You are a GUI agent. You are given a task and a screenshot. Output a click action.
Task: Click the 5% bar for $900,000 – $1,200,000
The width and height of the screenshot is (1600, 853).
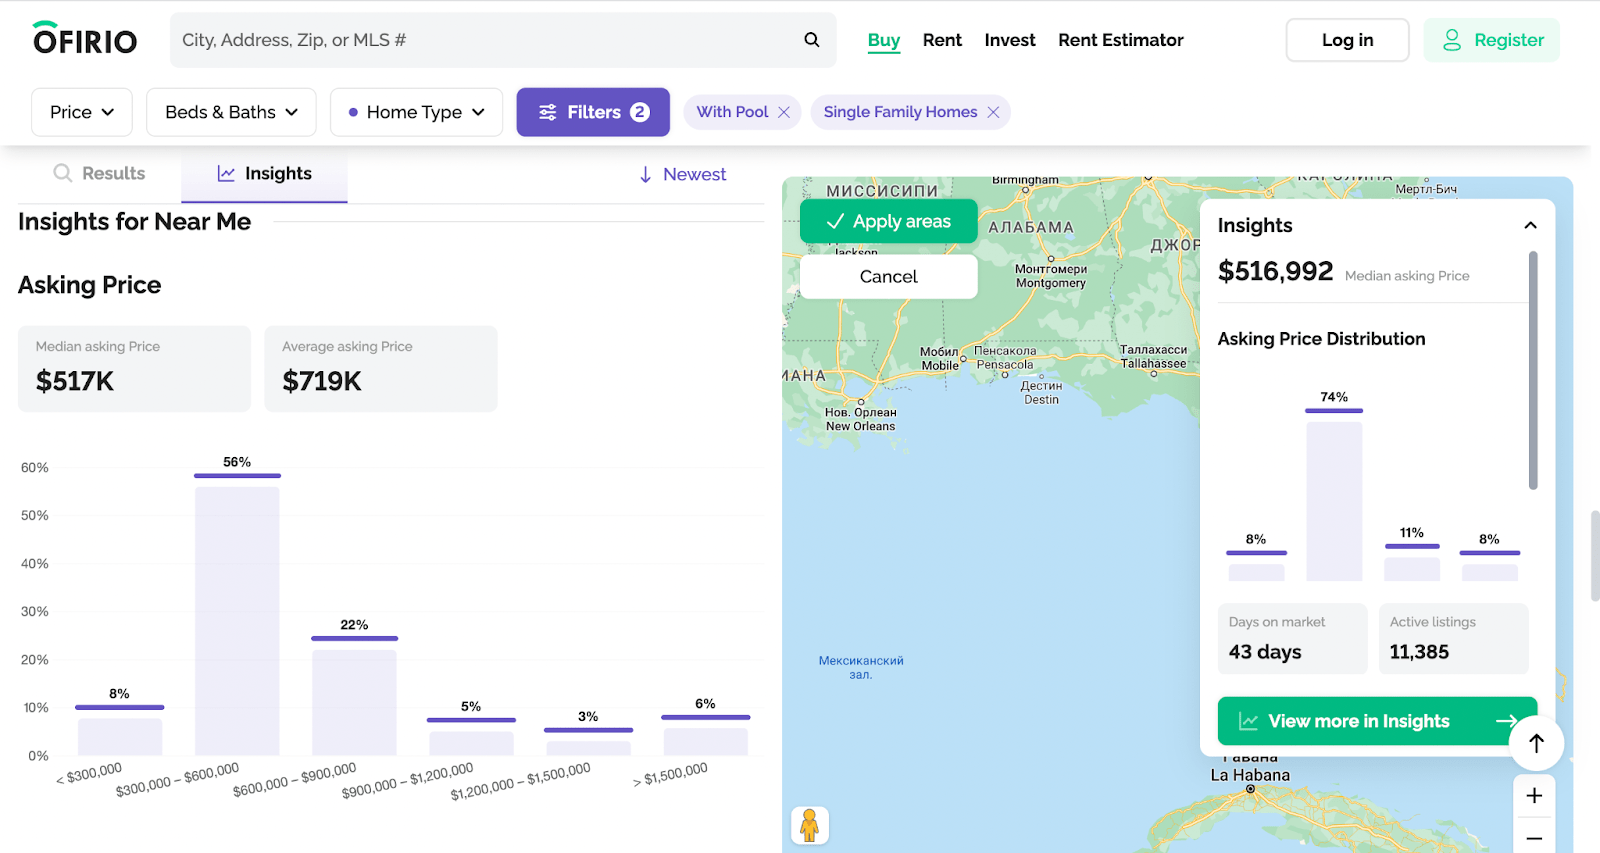[x=471, y=743]
